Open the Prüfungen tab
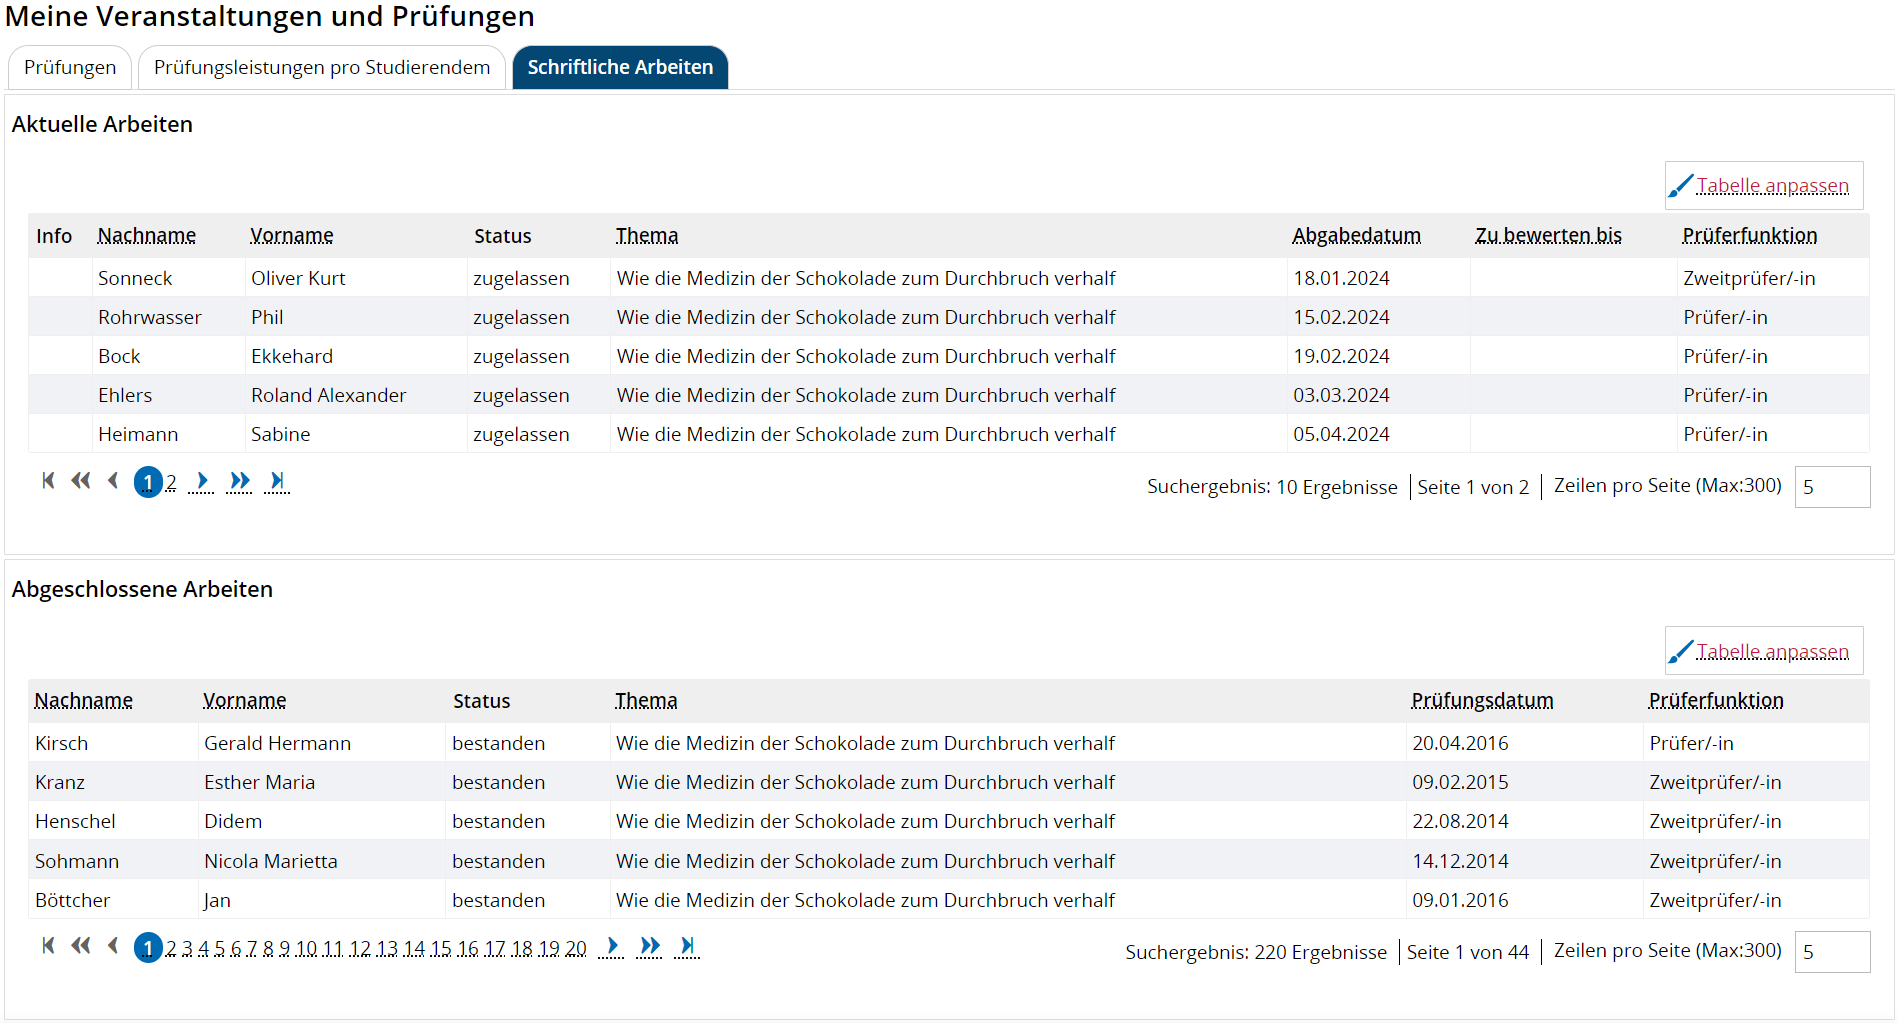The image size is (1898, 1023). (x=70, y=67)
